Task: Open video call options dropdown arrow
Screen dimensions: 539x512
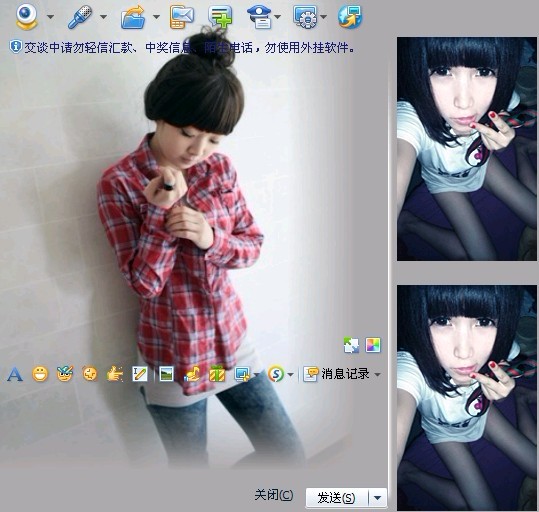Action: pyautogui.click(x=50, y=17)
